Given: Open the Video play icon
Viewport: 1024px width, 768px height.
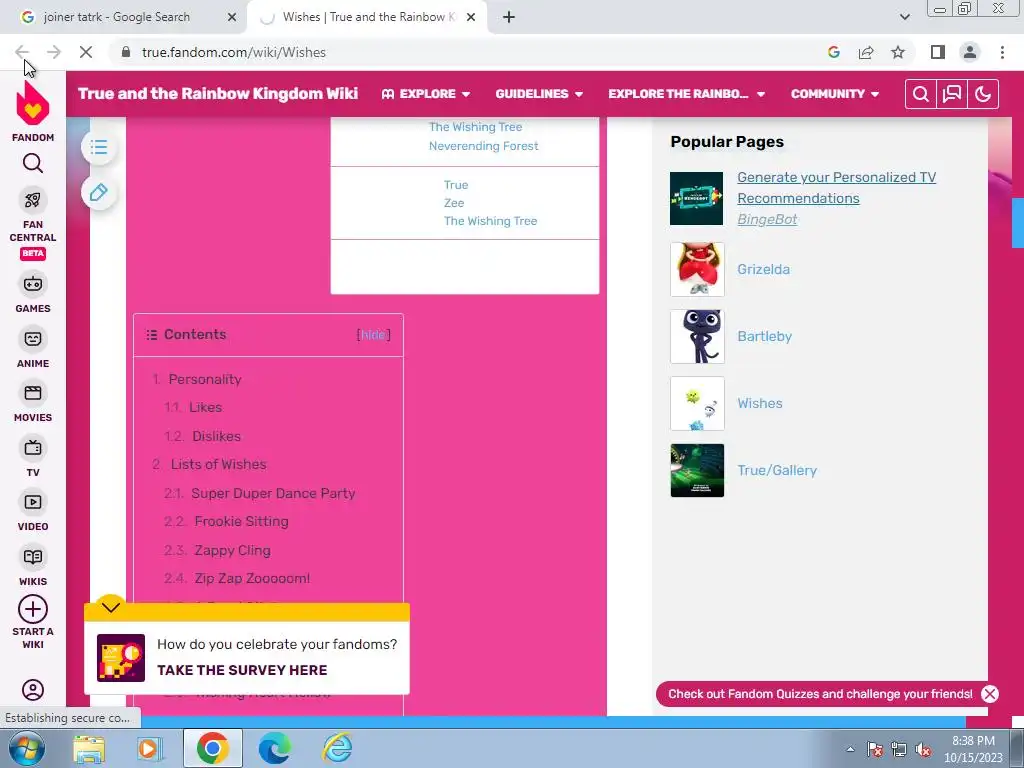Looking at the screenshot, I should (x=33, y=502).
